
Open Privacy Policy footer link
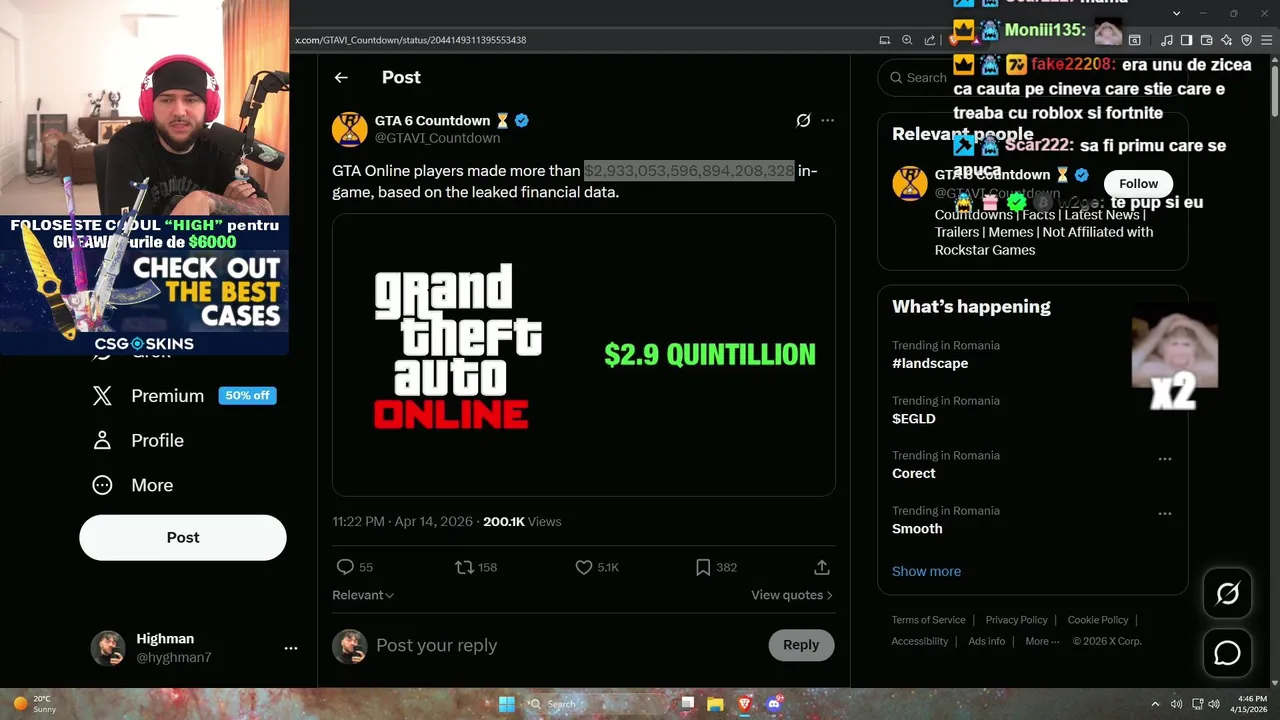point(1017,620)
